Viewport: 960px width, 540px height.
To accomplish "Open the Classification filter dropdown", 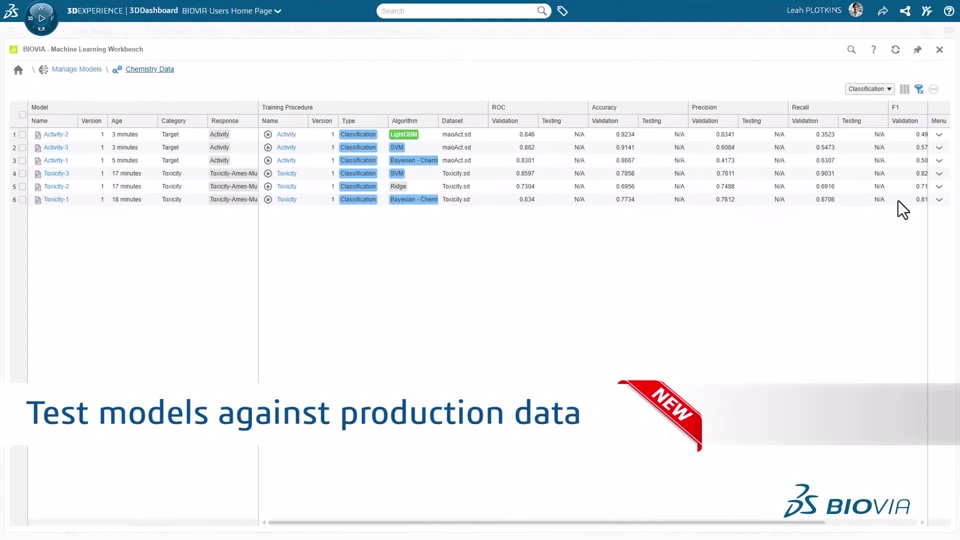I will pos(869,89).
